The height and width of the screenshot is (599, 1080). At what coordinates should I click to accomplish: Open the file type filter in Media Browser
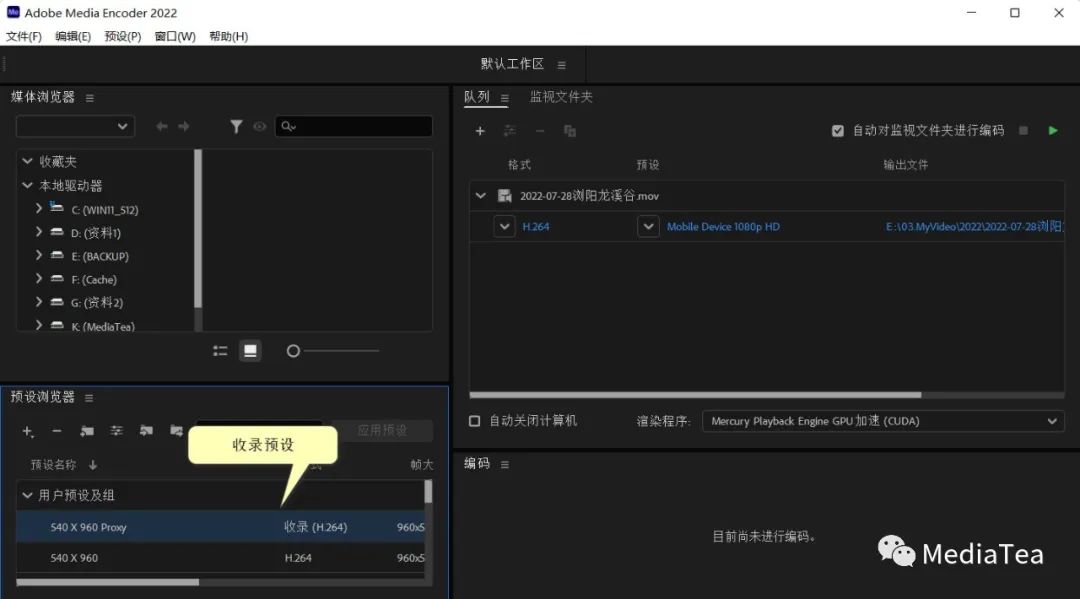pyautogui.click(x=236, y=127)
